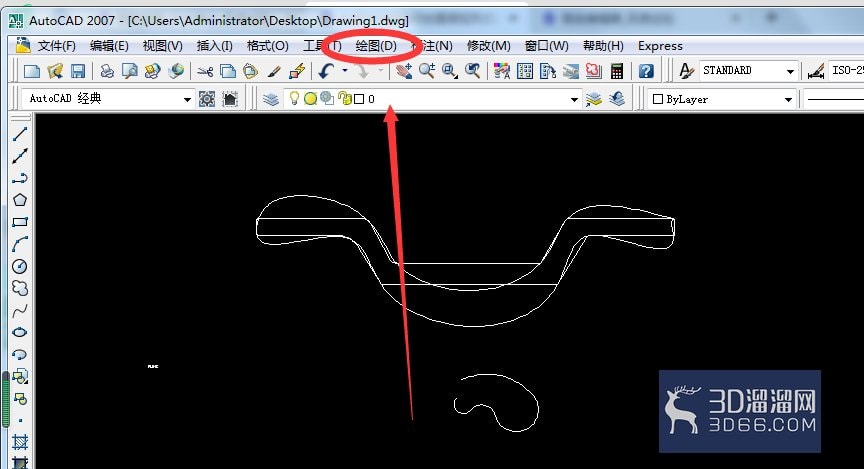Select the Ellipse tool

click(x=20, y=332)
